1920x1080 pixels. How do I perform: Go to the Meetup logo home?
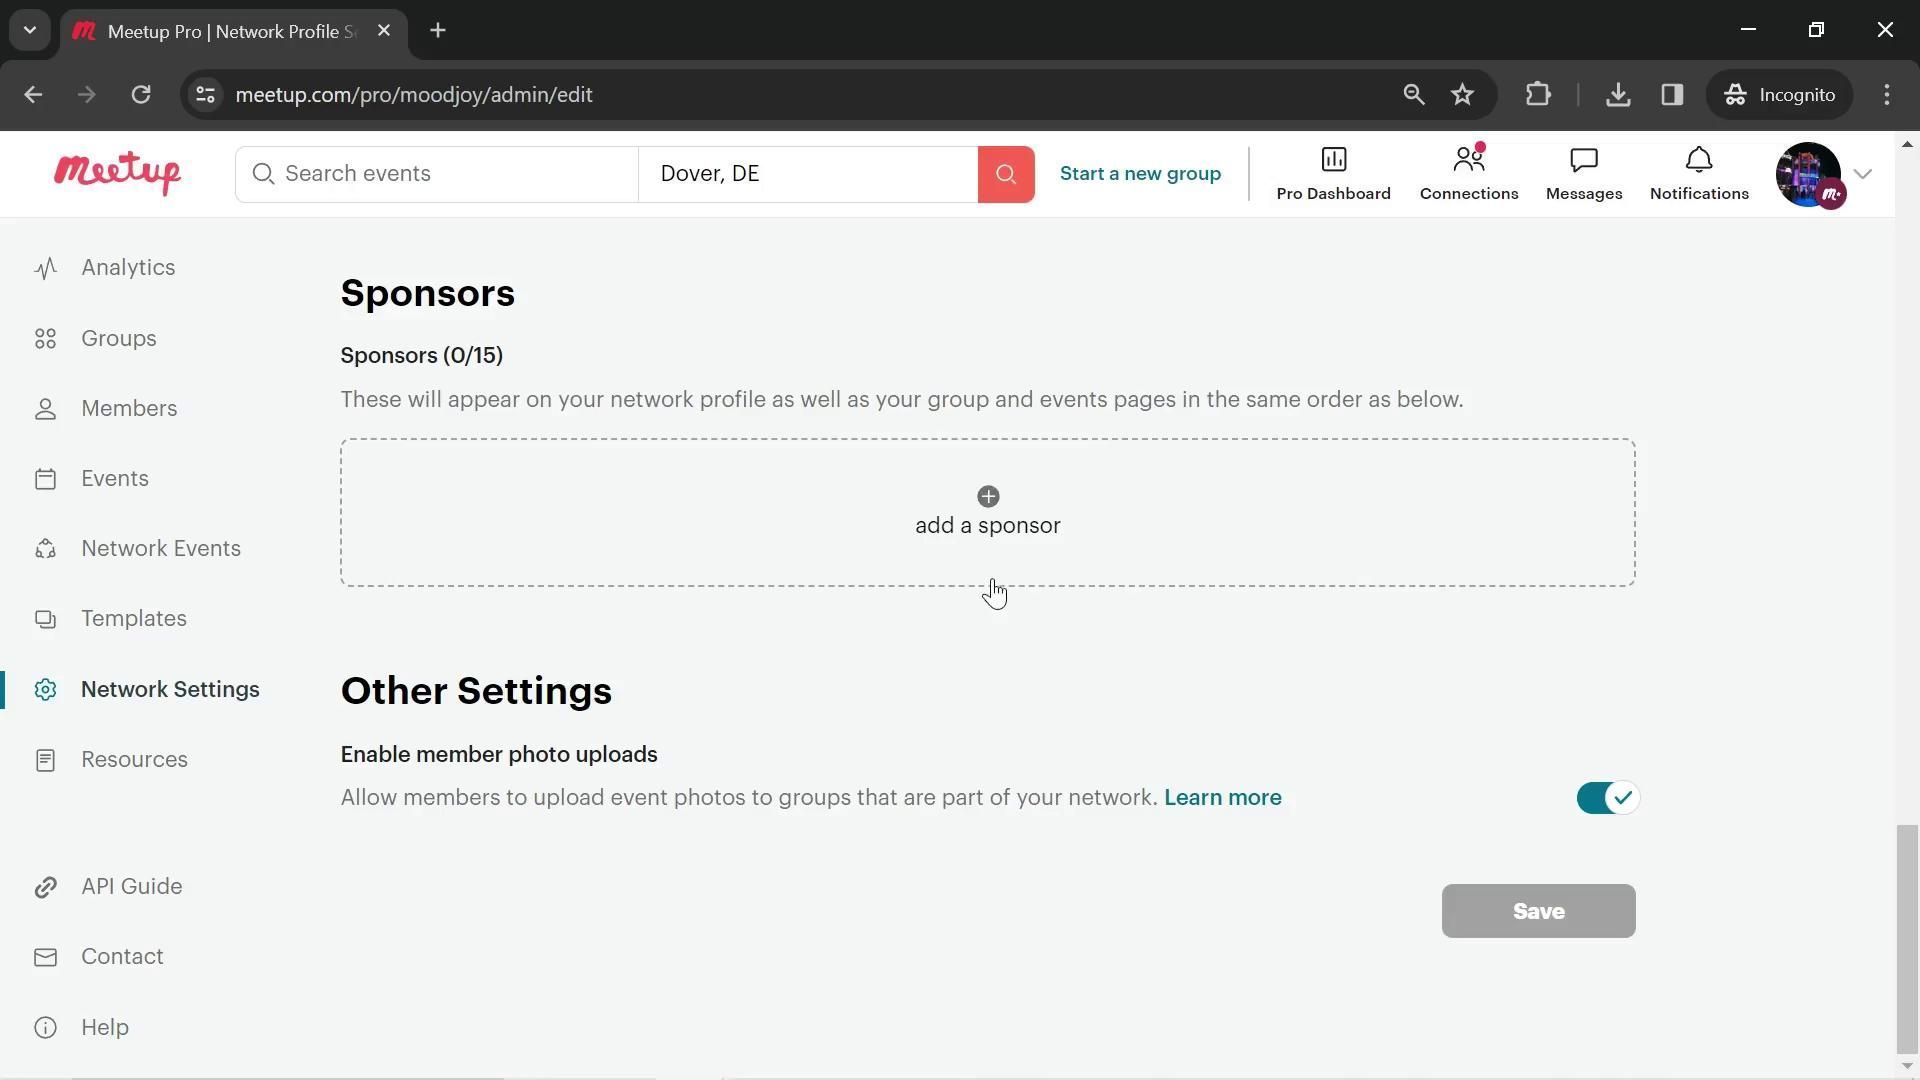[x=117, y=173]
